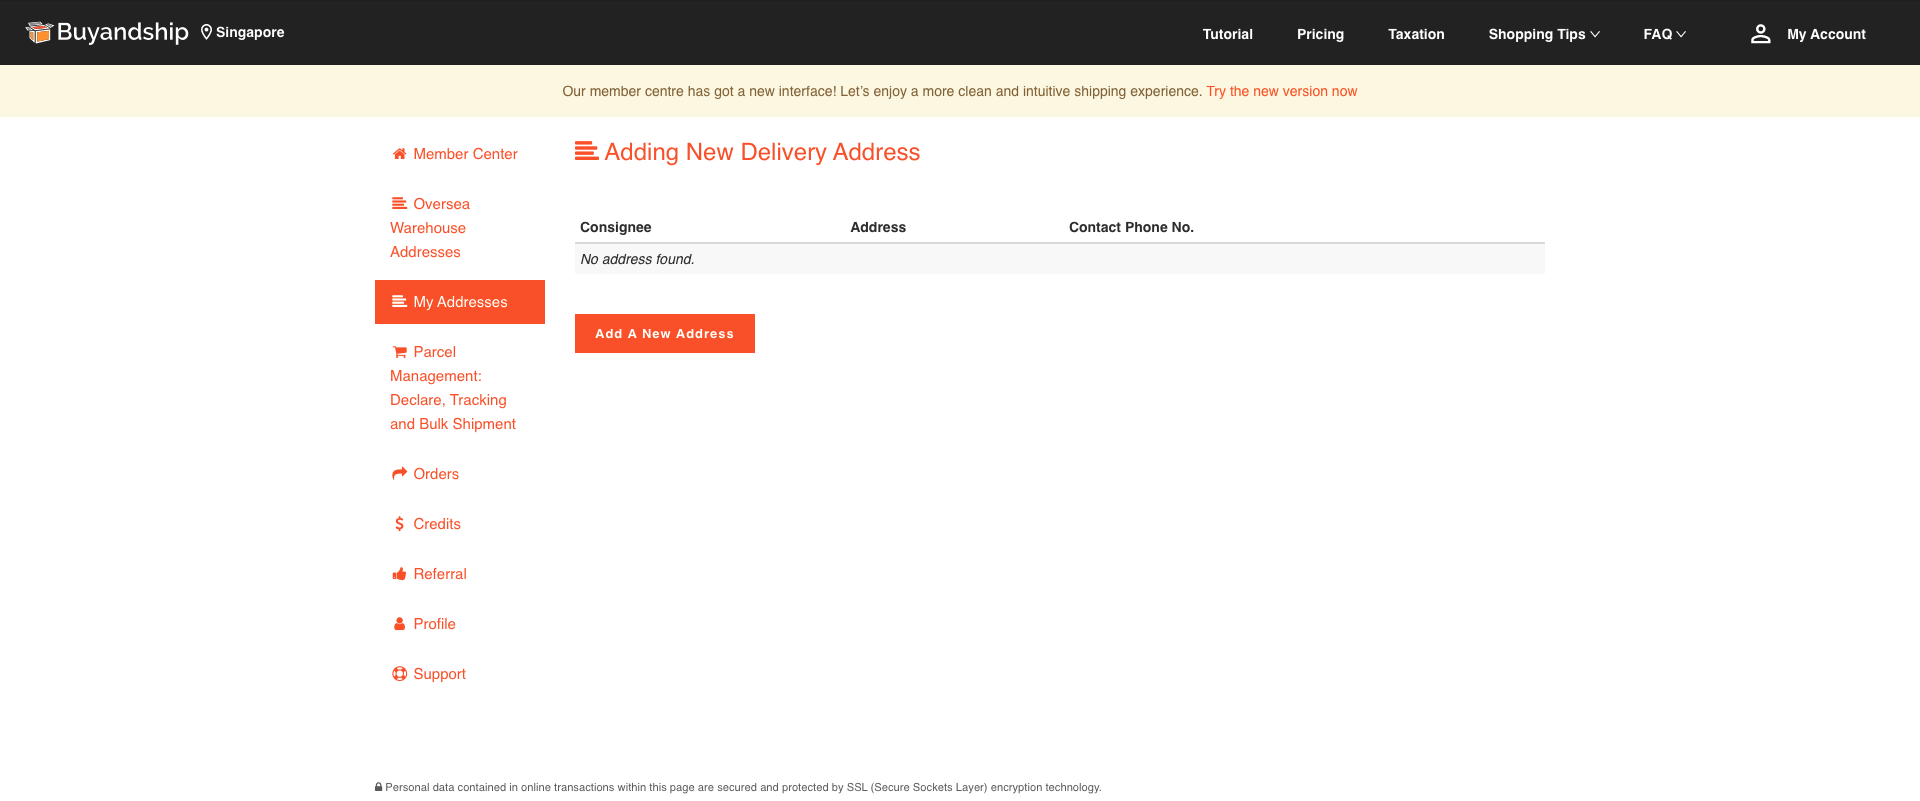Open the Tutorial menu item

1227,34
